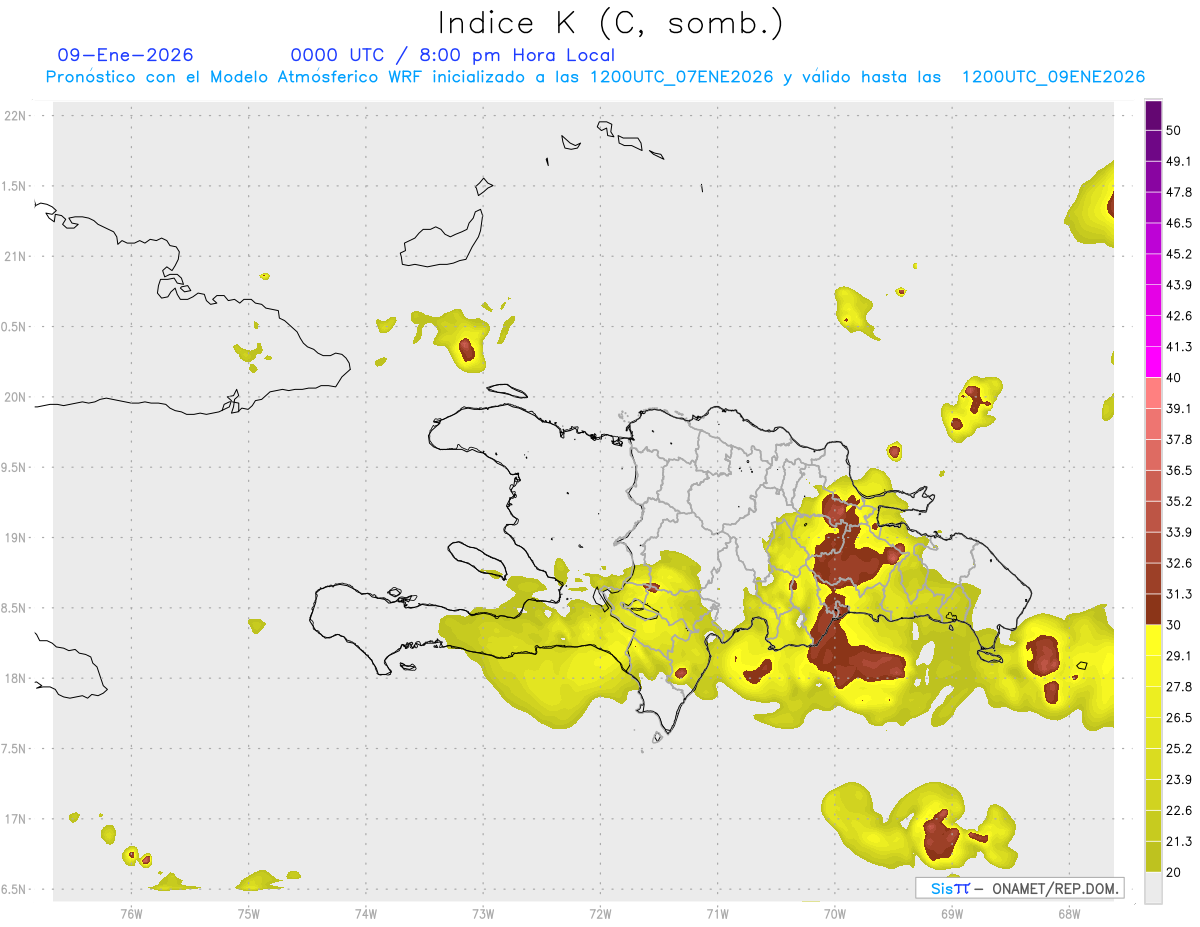The image size is (1200, 927).
Task: Click the 68W longitude axis label
Action: pos(1069,913)
